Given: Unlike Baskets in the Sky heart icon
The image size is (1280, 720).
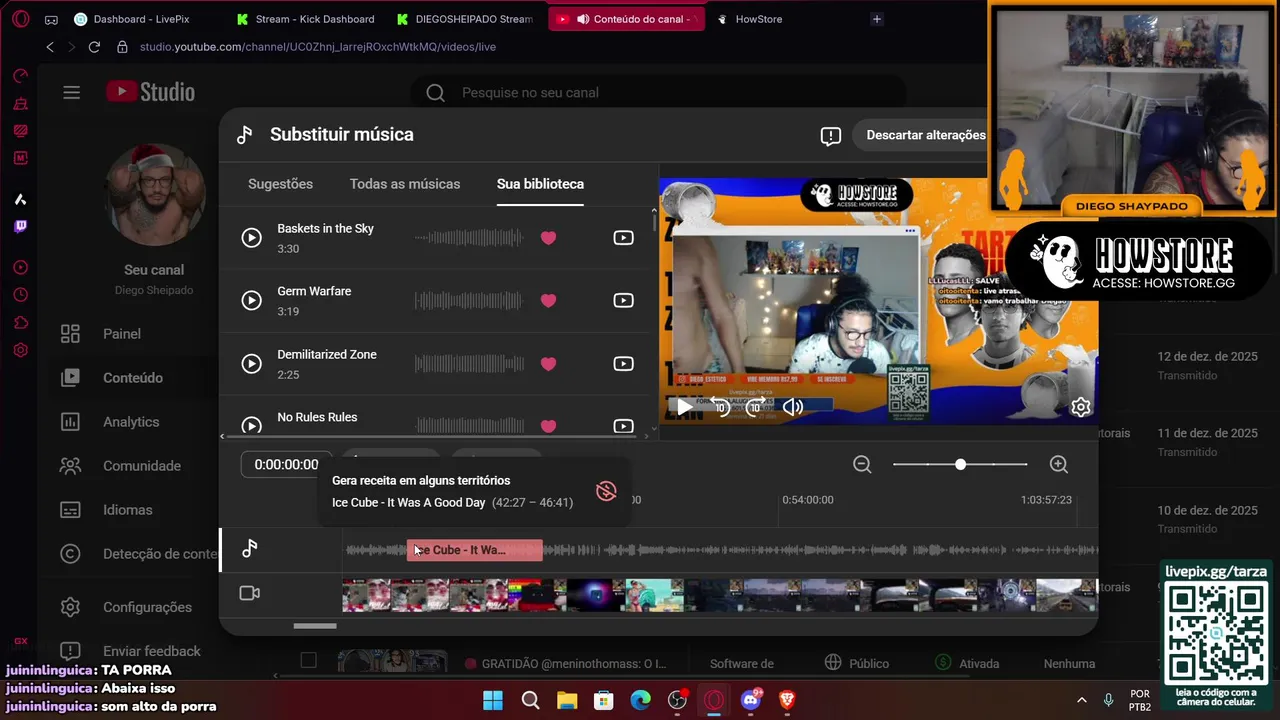Looking at the screenshot, I should click(548, 238).
